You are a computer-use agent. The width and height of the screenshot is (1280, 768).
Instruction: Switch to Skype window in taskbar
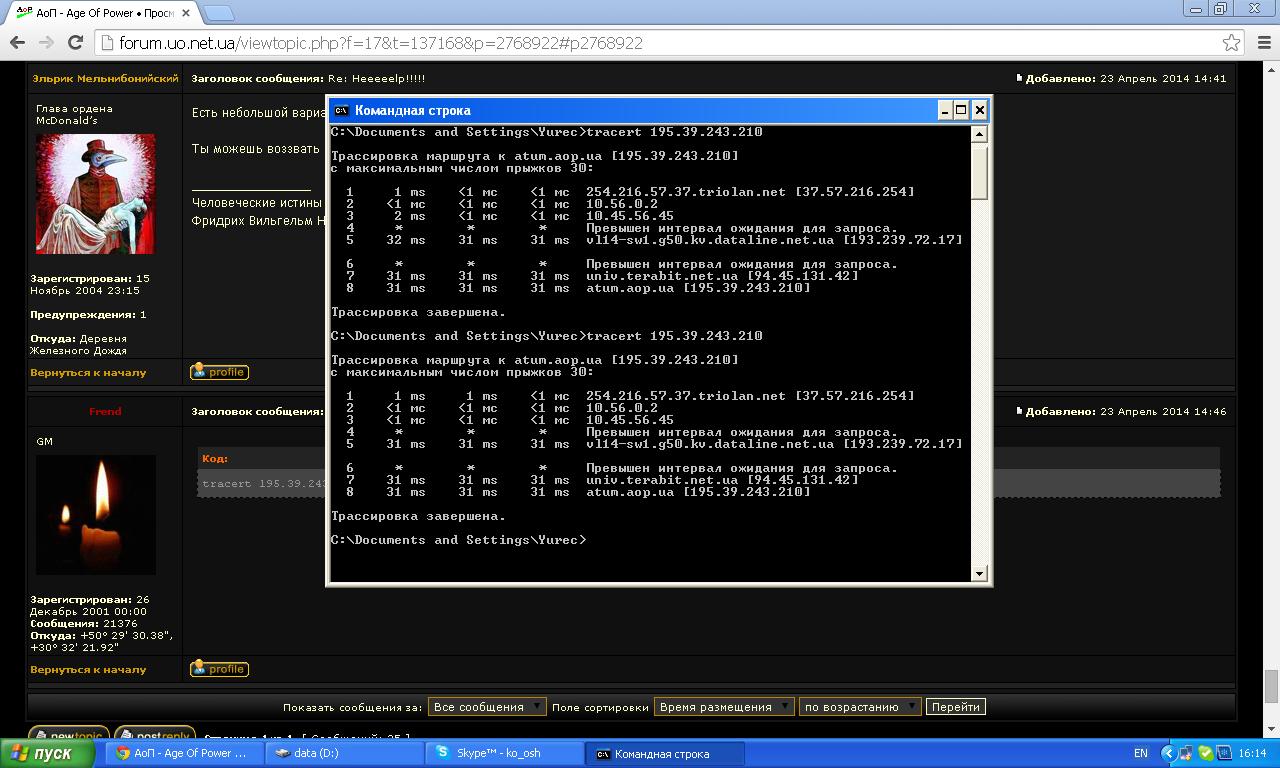pyautogui.click(x=505, y=753)
